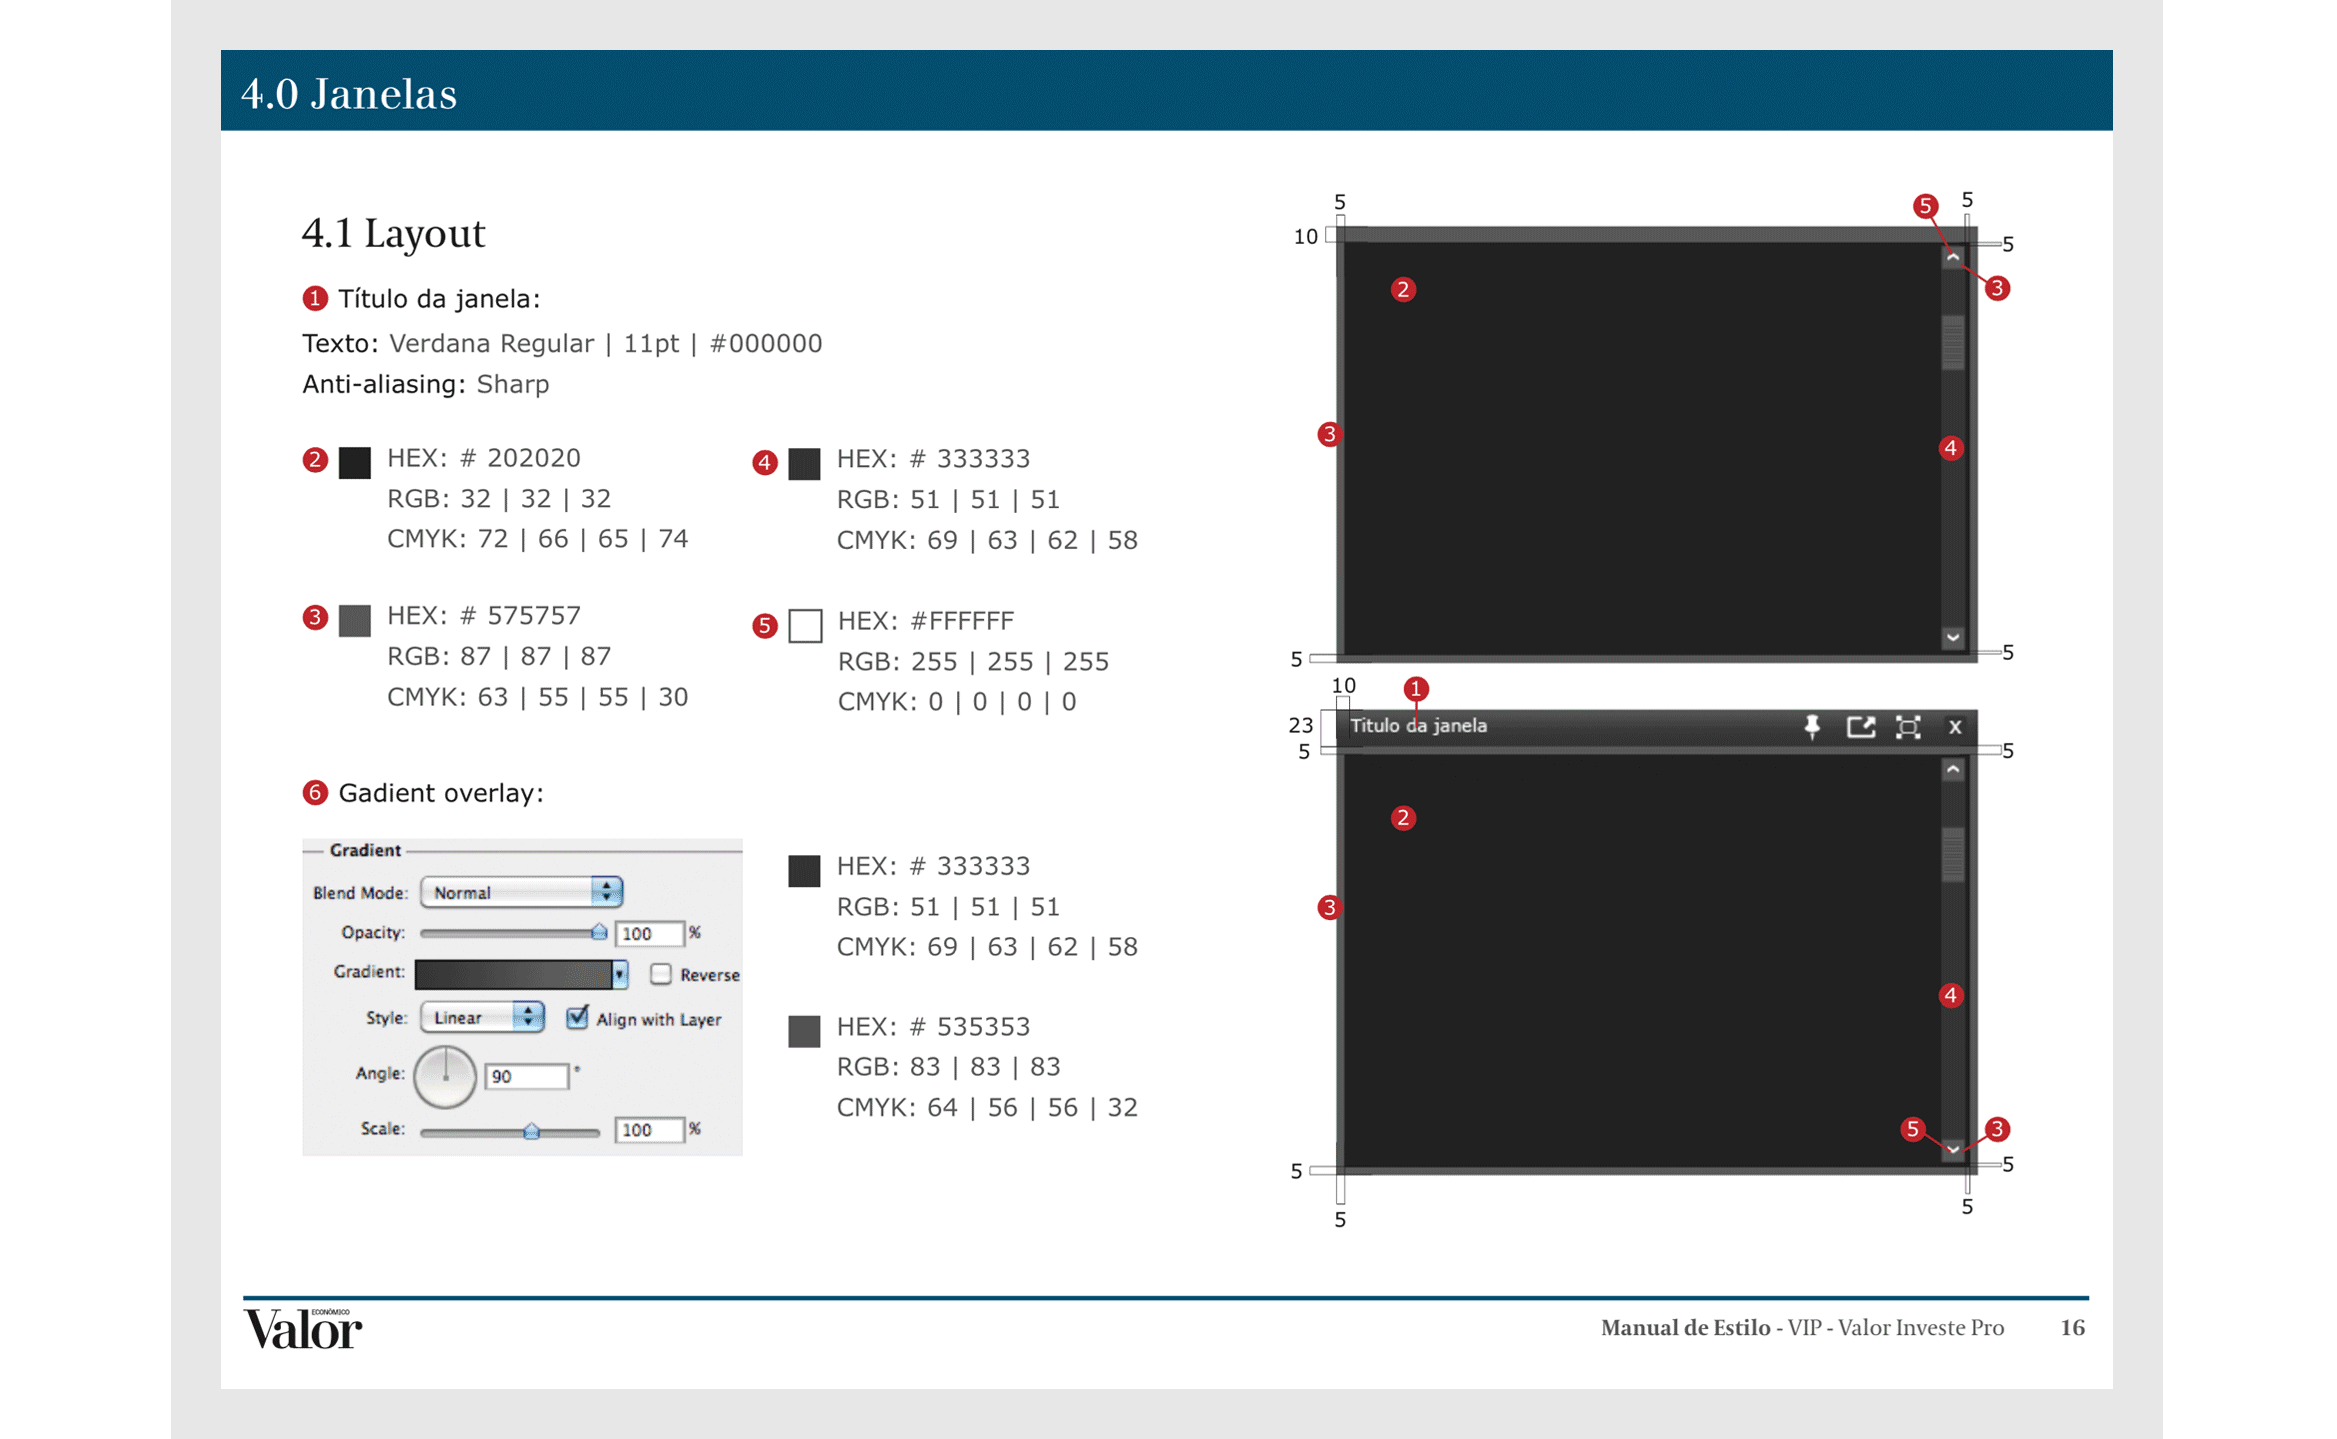Click the #FFFFFF color swatch
The height and width of the screenshot is (1439, 2337).
805,625
